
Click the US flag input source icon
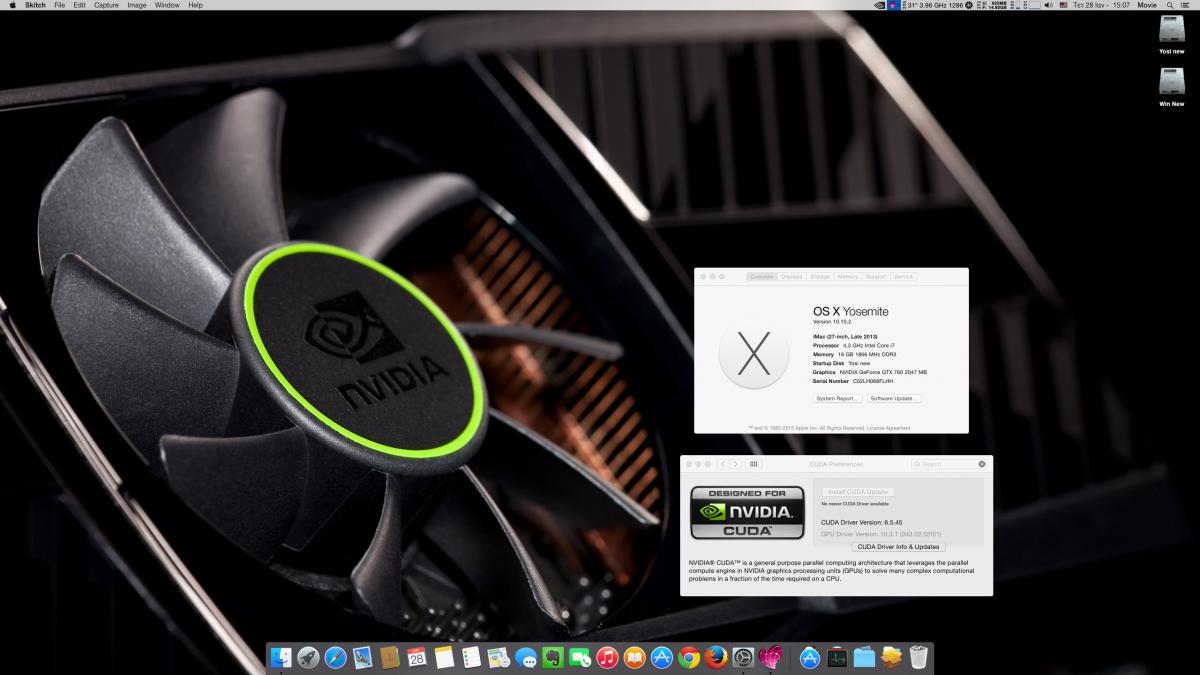pos(1064,5)
